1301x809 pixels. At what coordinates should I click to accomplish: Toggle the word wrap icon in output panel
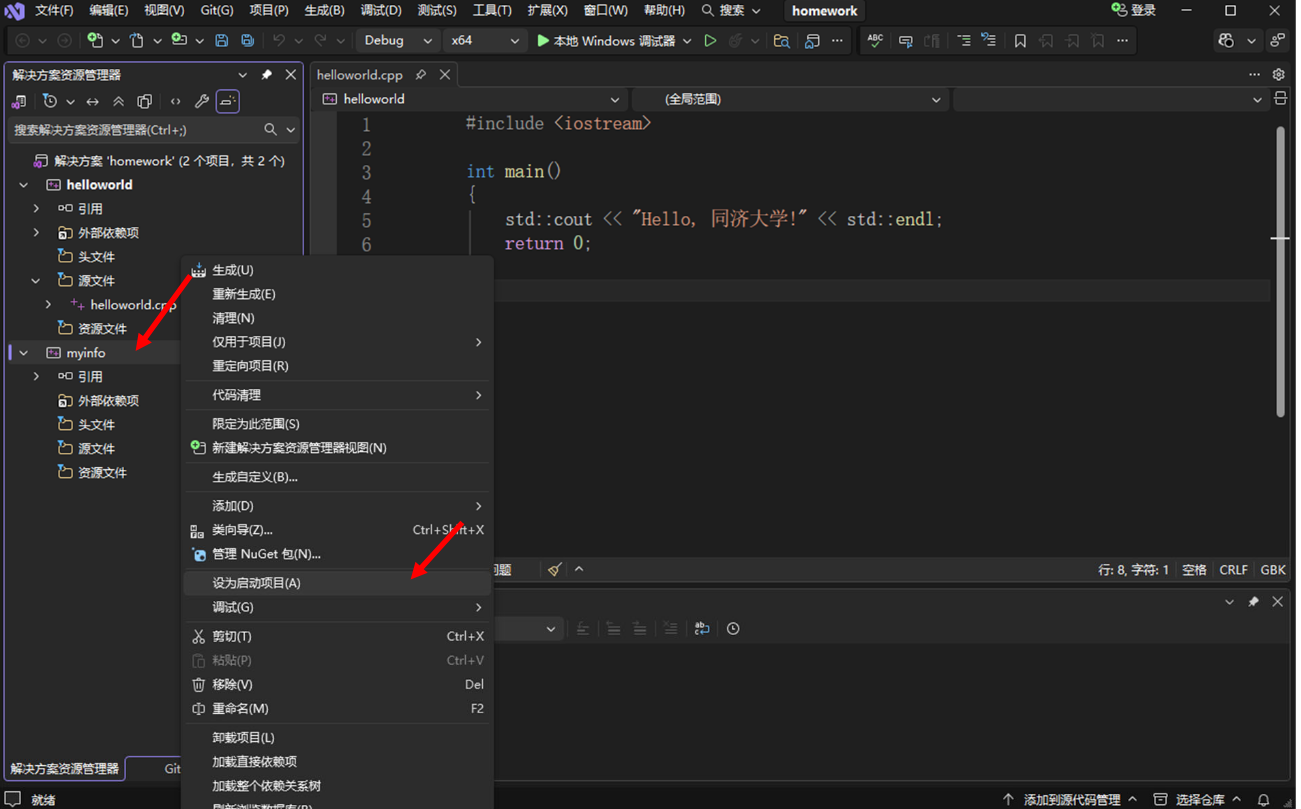pos(702,629)
